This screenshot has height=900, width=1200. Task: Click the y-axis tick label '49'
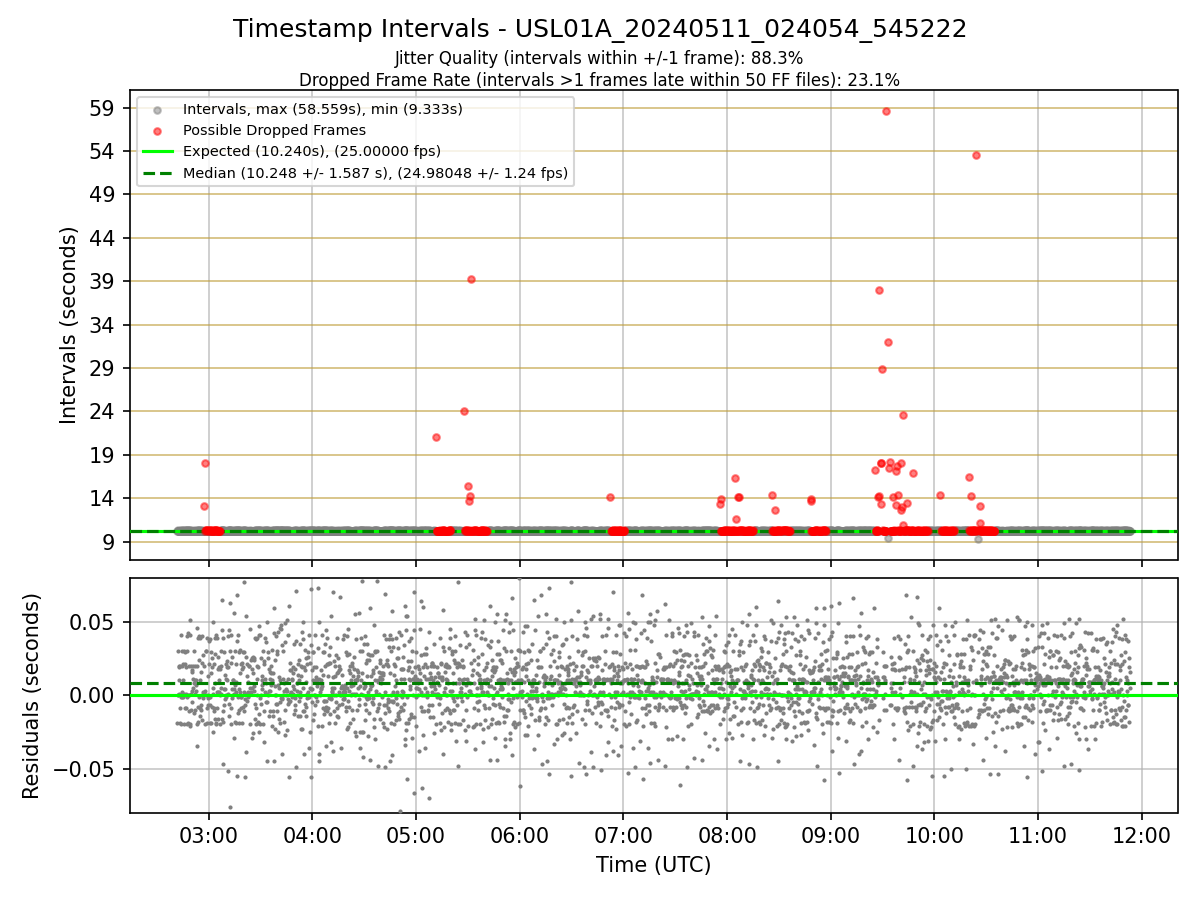pos(104,195)
